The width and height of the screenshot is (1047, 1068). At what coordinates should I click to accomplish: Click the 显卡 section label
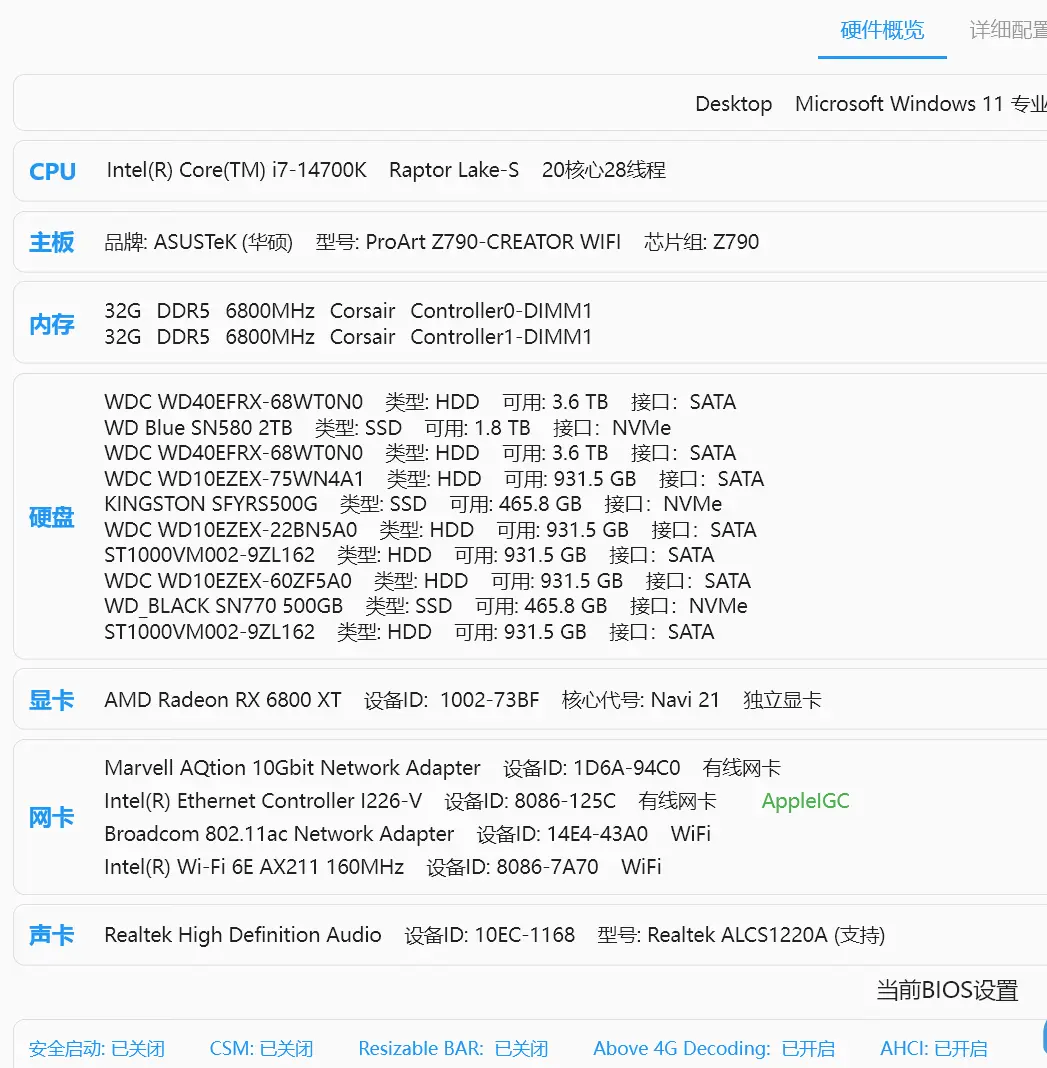click(x=52, y=700)
